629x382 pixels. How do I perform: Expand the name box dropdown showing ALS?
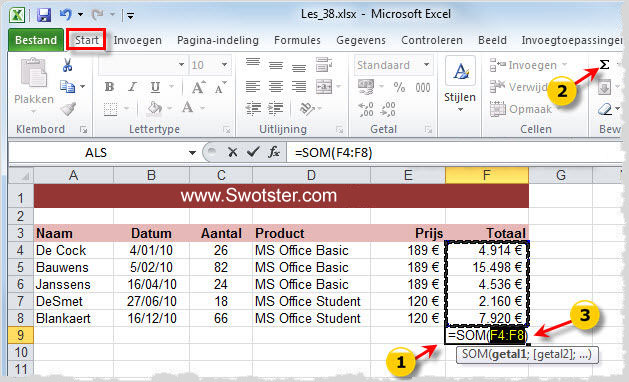(x=192, y=152)
